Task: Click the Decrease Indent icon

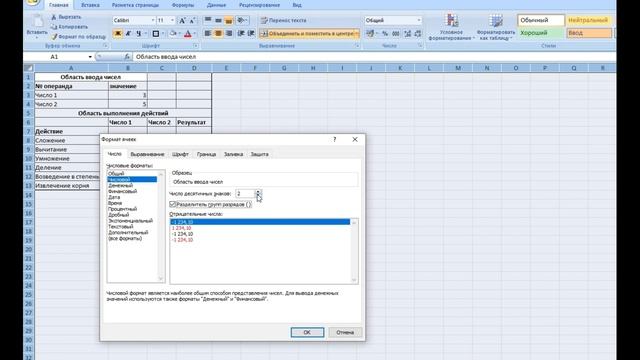Action: coord(241,33)
